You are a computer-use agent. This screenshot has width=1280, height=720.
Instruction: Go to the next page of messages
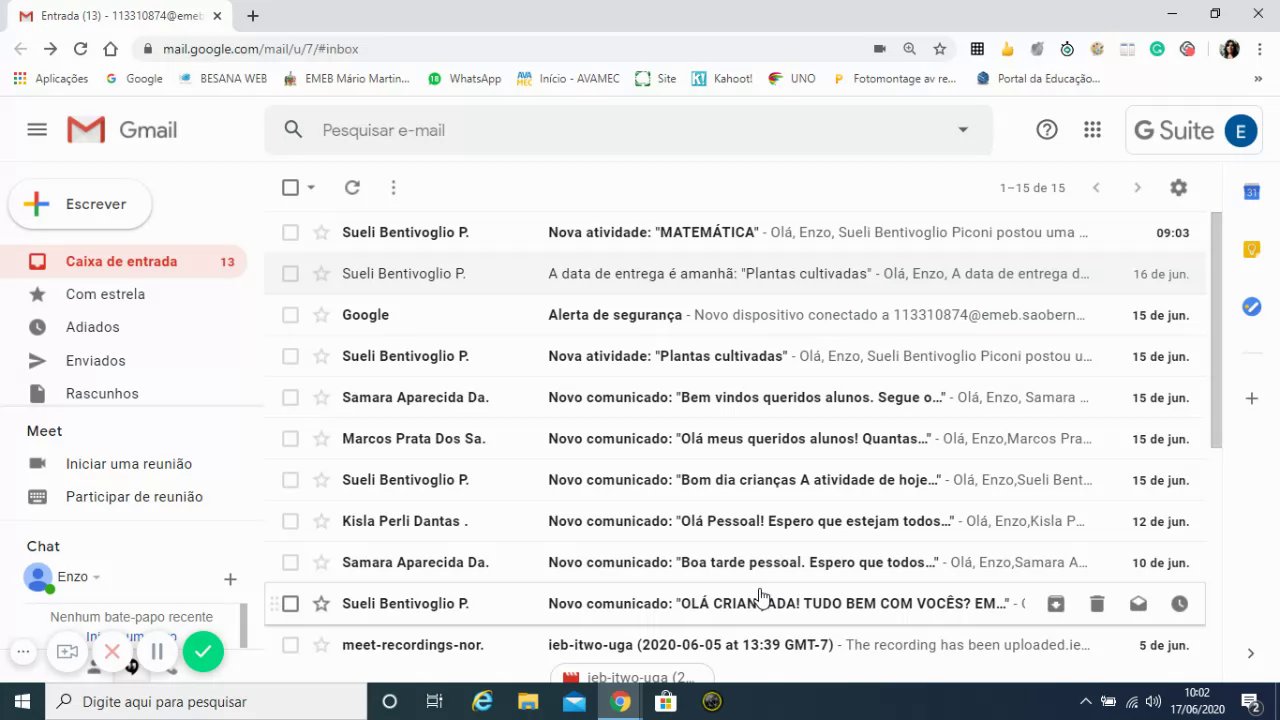coord(1137,187)
